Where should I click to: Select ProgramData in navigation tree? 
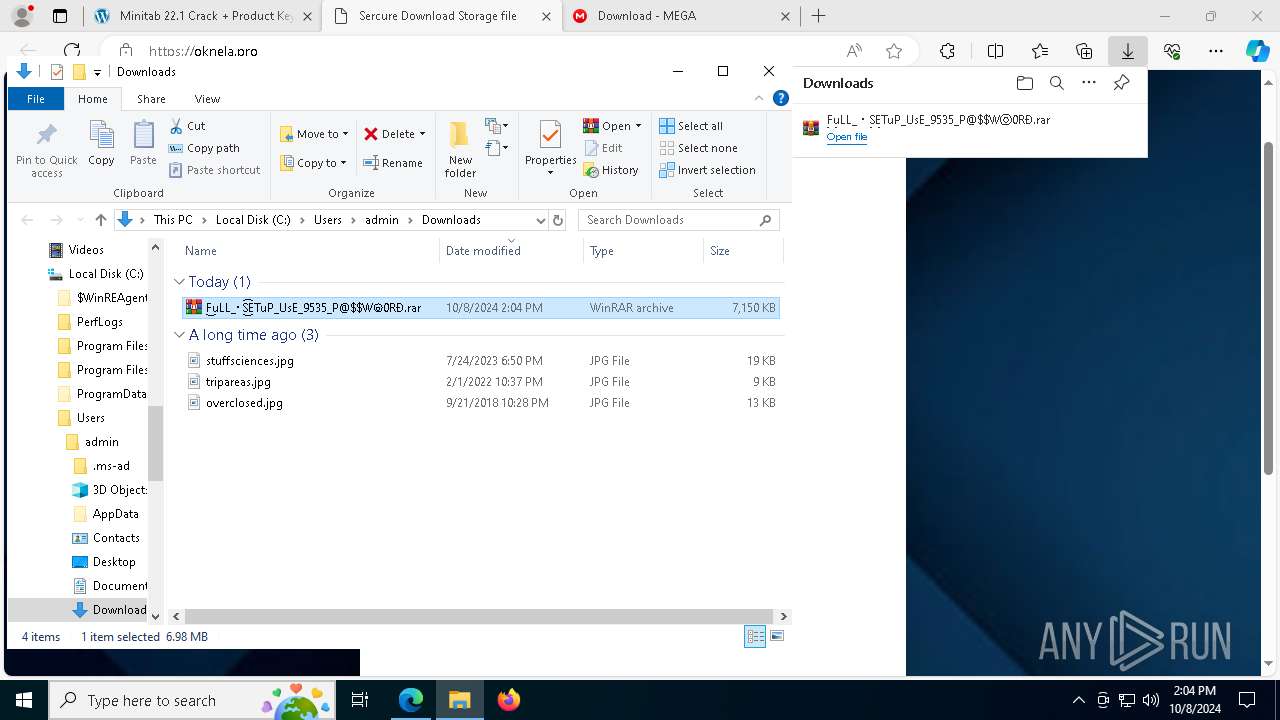[x=111, y=394]
